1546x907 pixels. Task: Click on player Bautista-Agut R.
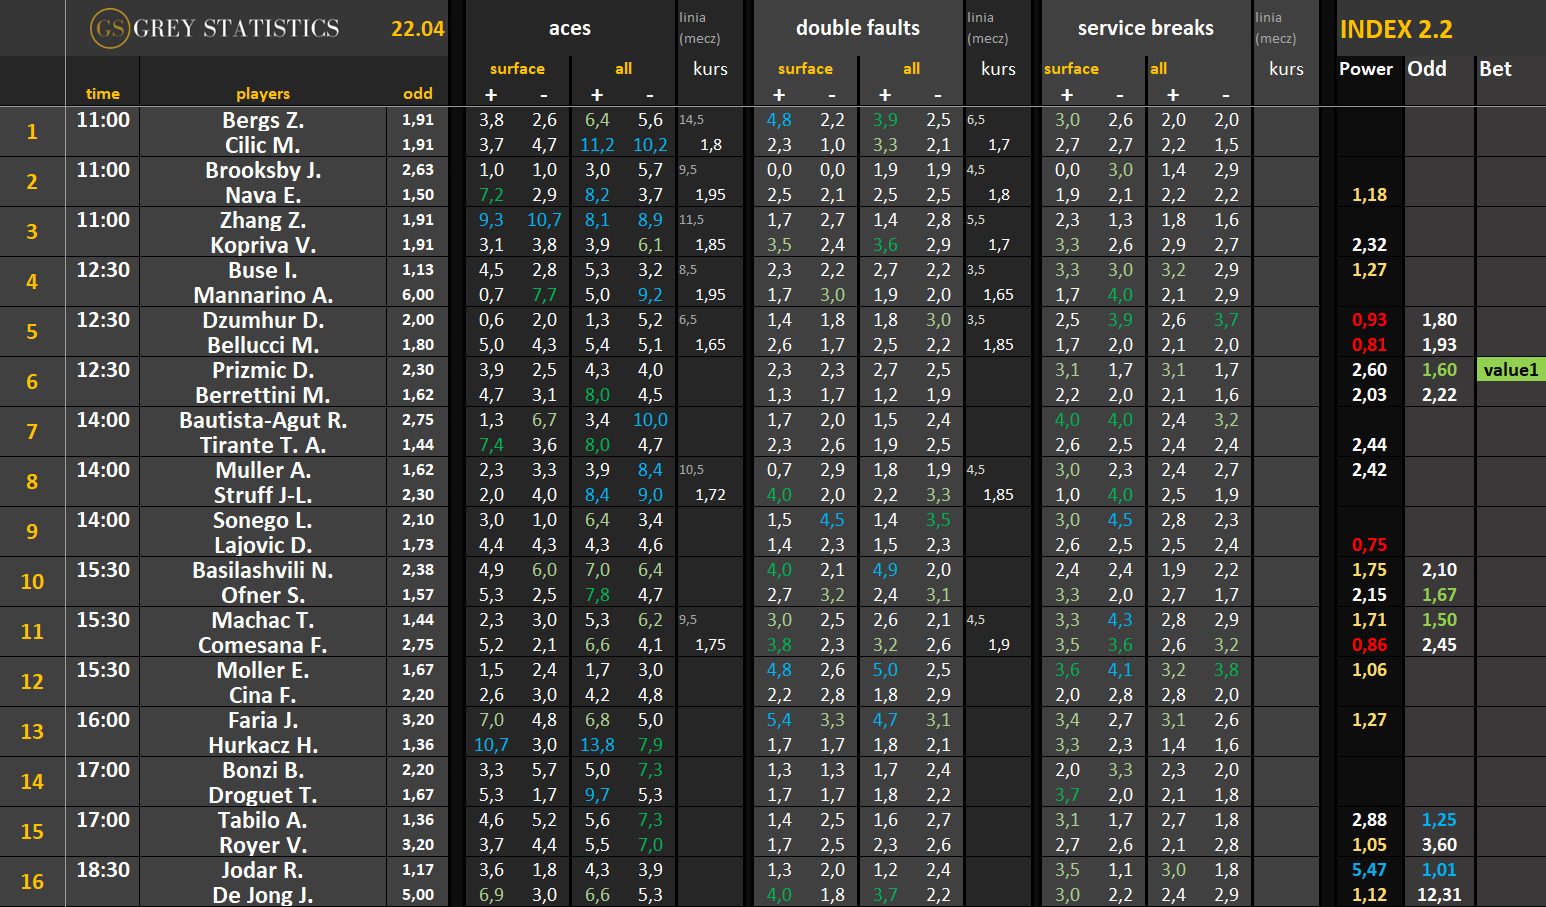click(263, 420)
